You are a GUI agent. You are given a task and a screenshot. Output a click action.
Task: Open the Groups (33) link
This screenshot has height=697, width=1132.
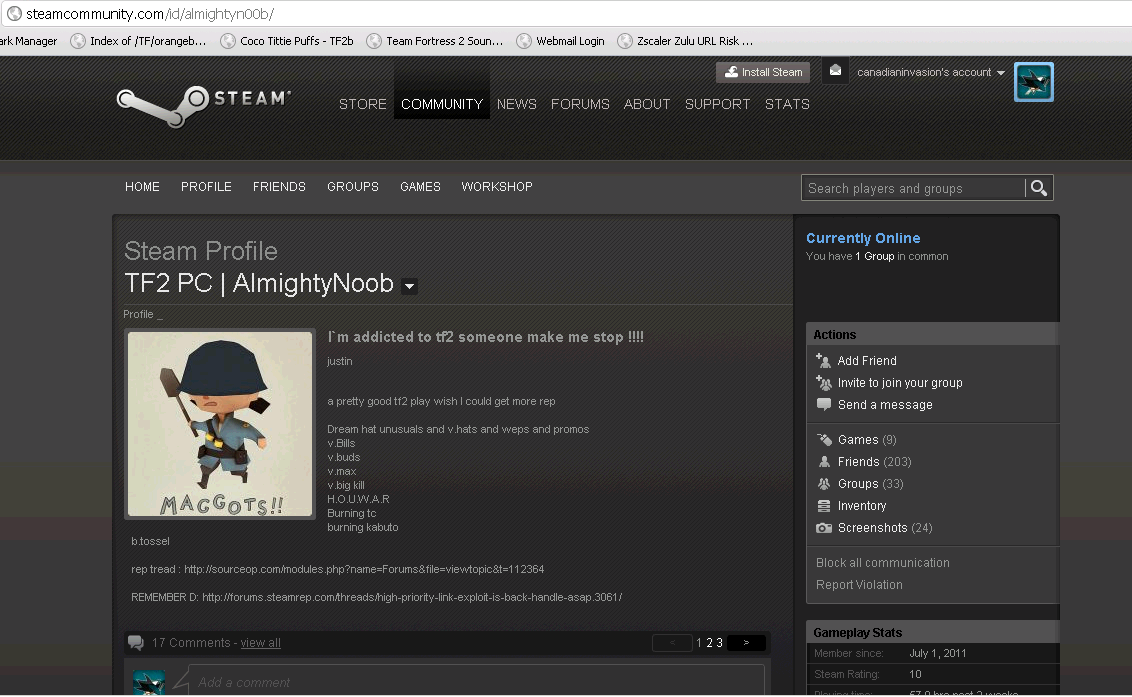click(x=871, y=484)
